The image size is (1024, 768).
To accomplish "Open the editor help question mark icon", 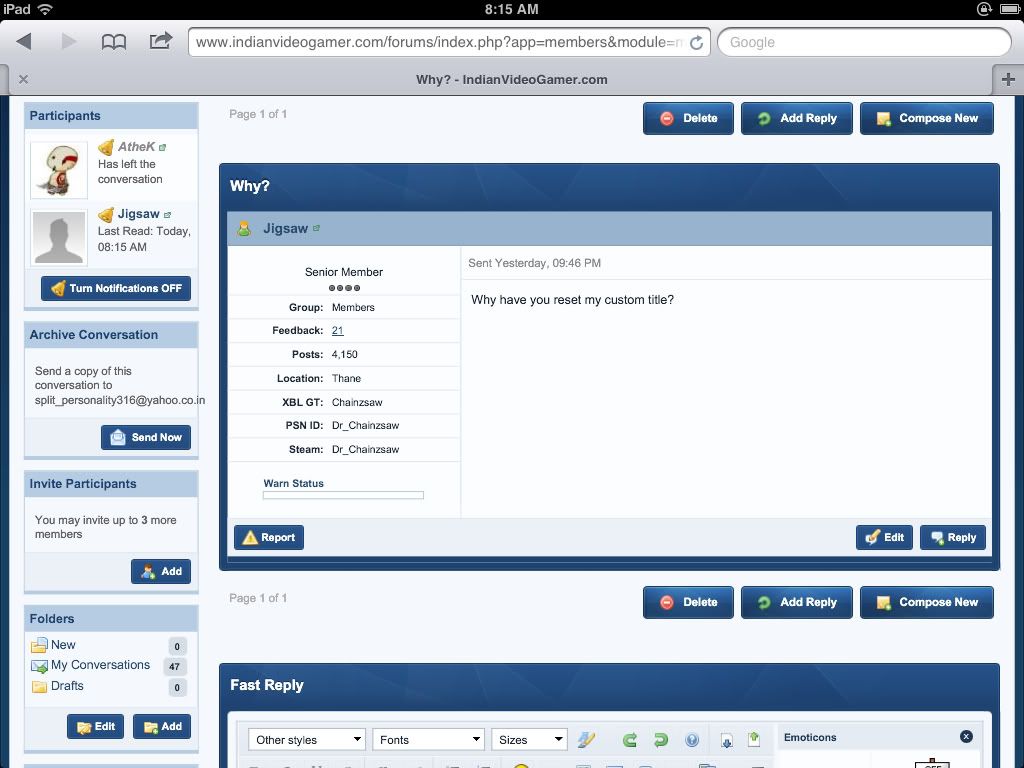I will (691, 740).
